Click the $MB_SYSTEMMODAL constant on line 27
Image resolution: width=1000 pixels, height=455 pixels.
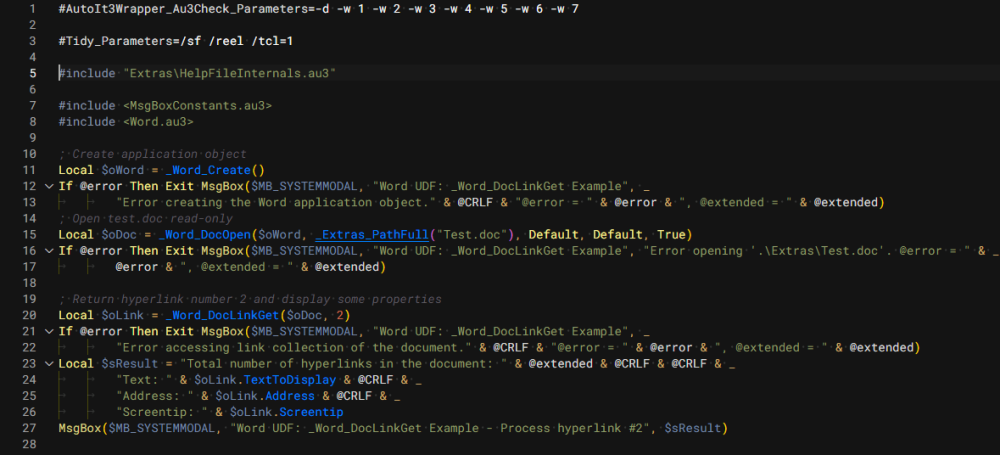[162, 428]
